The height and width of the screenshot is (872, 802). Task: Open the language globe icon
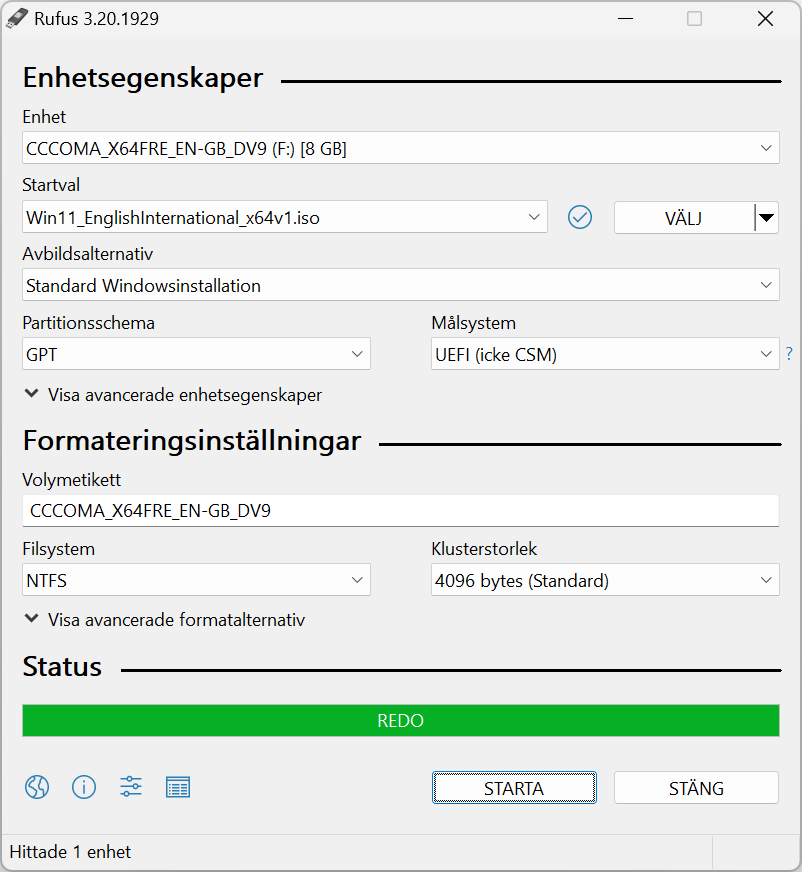coord(37,787)
